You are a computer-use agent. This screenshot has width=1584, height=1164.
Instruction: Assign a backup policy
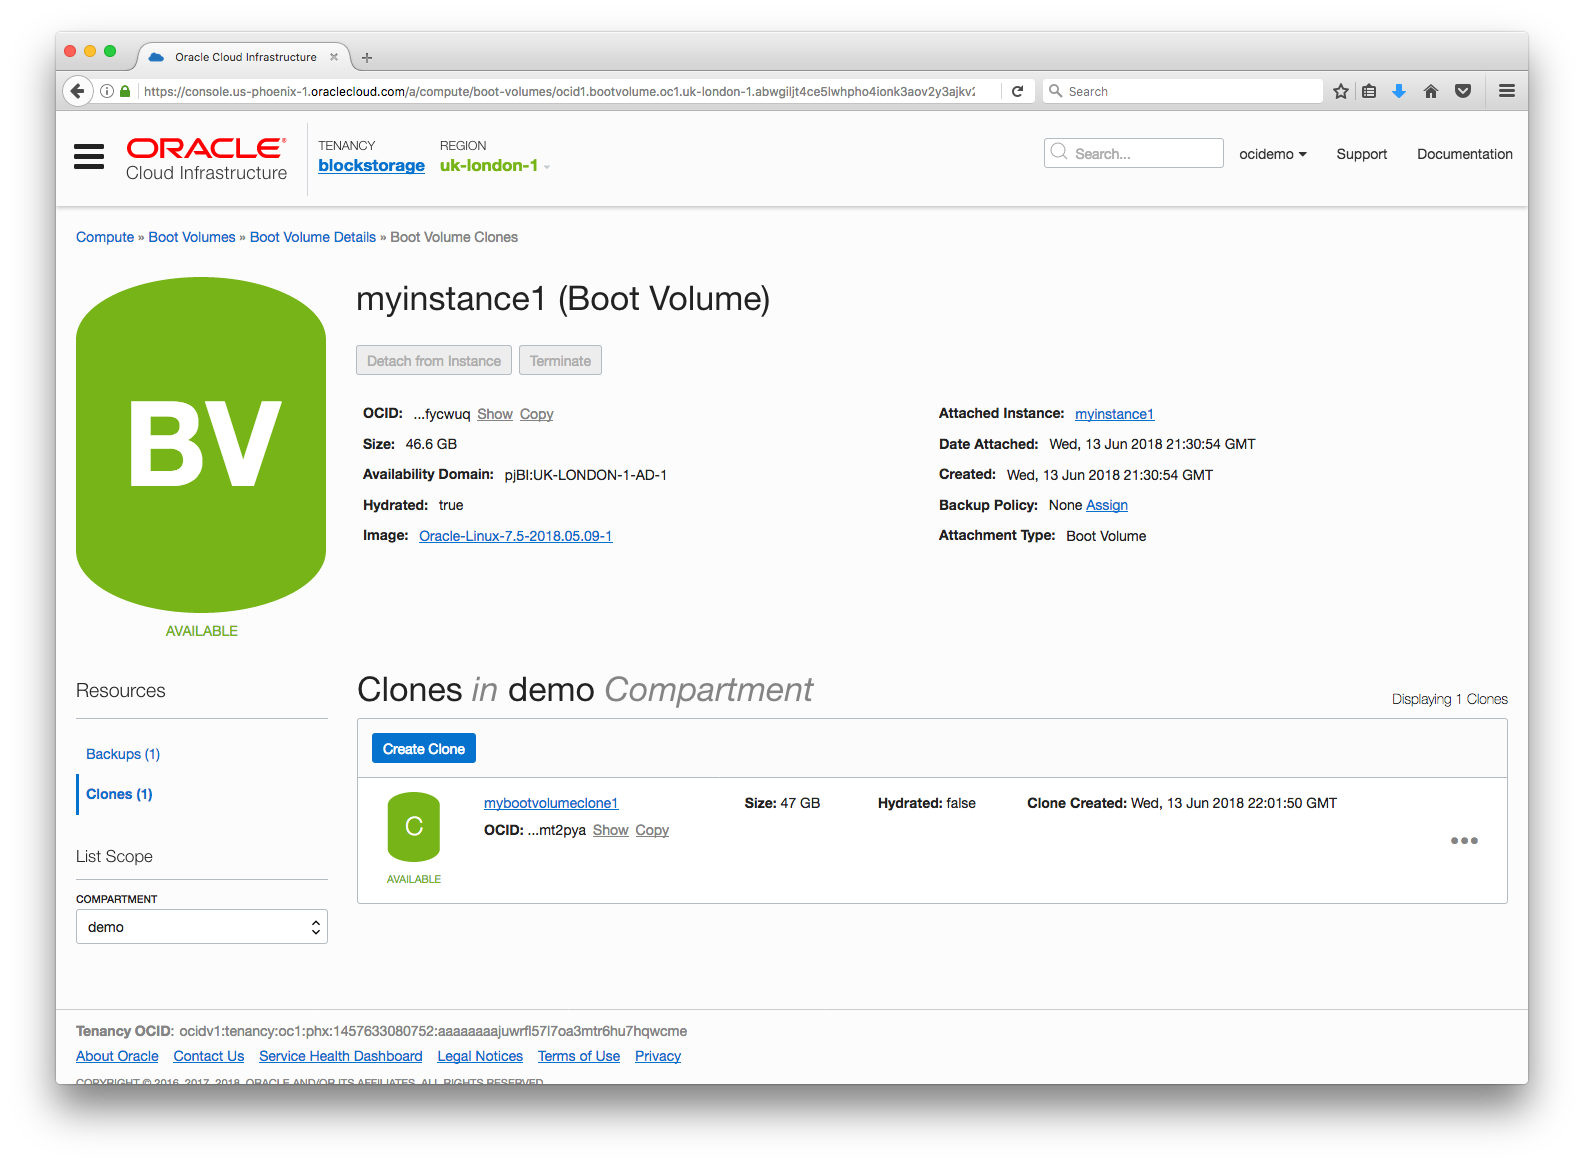(1107, 505)
